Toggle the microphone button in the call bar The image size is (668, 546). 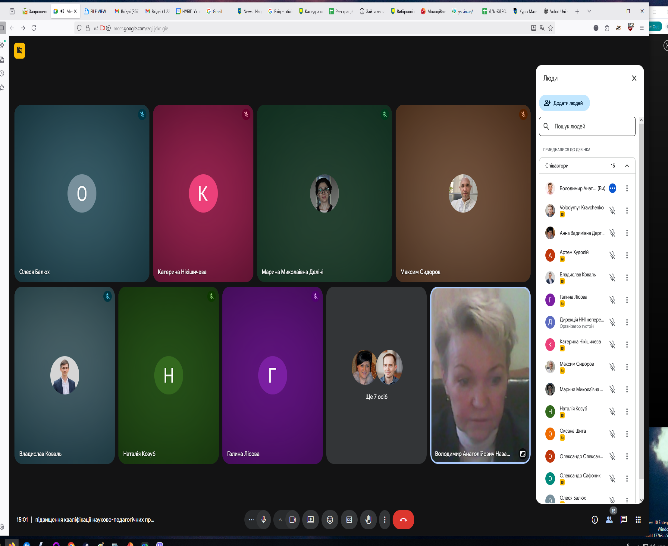click(264, 520)
